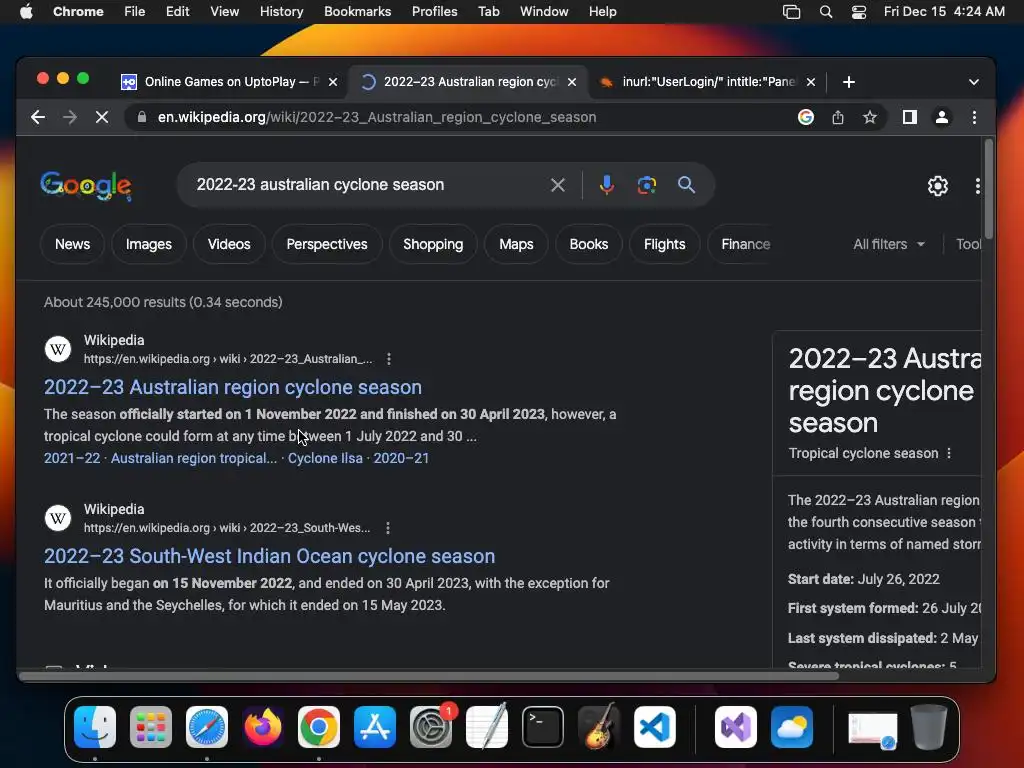Open the Trash in the dock
Image resolution: width=1024 pixels, height=768 pixels.
pyautogui.click(x=929, y=727)
